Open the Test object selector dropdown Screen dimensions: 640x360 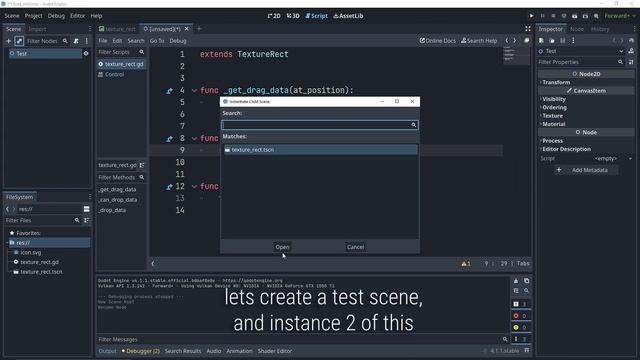click(x=581, y=51)
